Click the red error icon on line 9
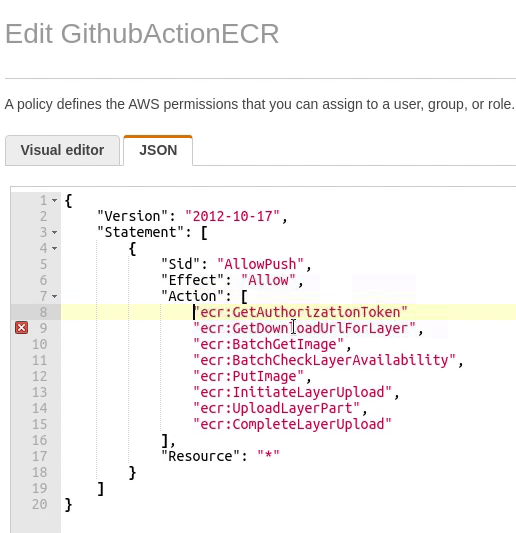The height and width of the screenshot is (533, 516). pos(21,328)
